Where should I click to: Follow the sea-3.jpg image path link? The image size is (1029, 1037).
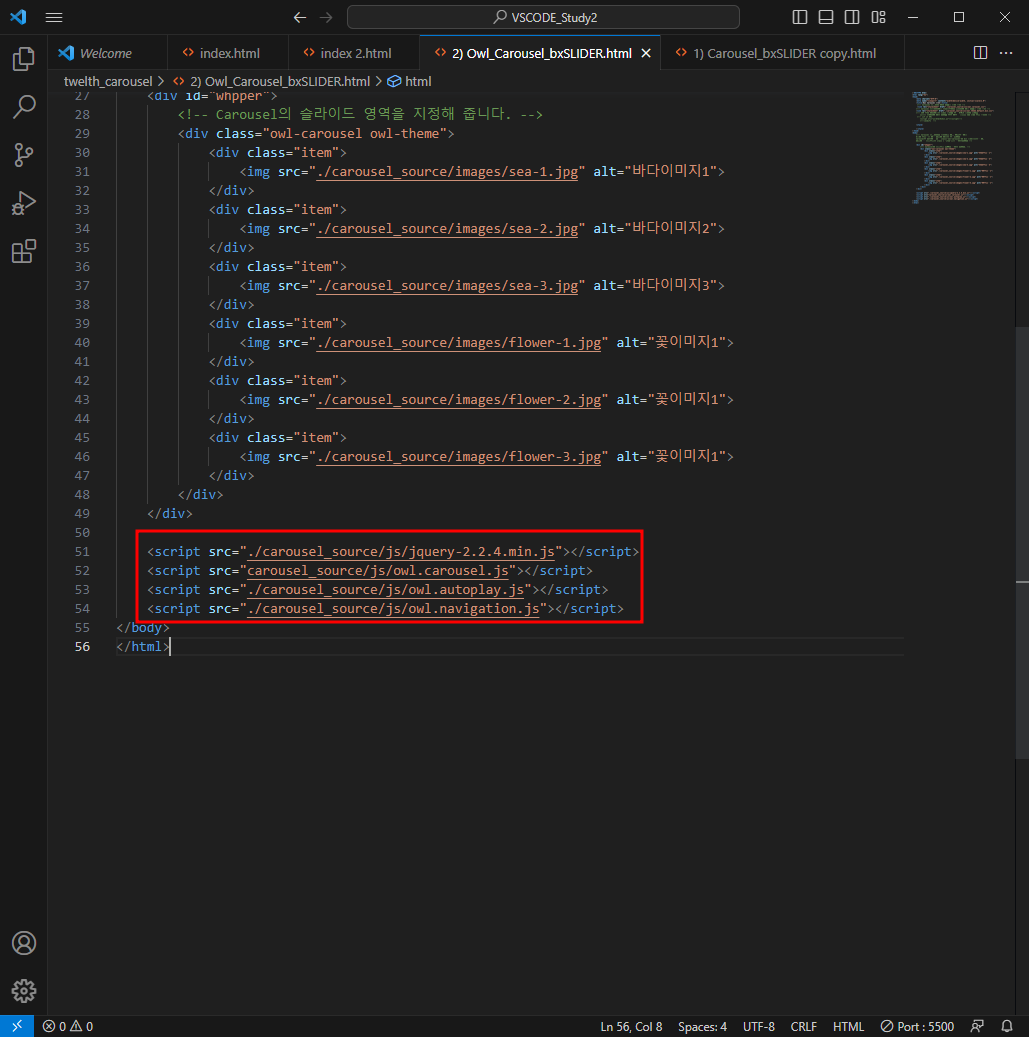[x=447, y=286]
